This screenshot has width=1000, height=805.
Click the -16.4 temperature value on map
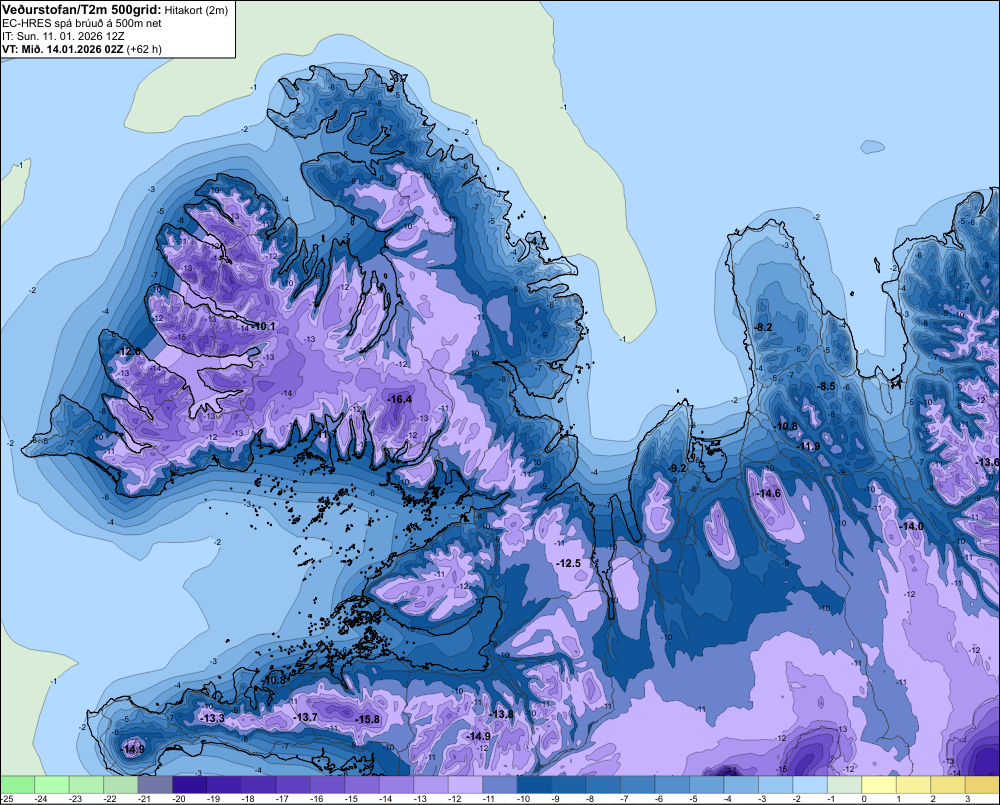(399, 399)
